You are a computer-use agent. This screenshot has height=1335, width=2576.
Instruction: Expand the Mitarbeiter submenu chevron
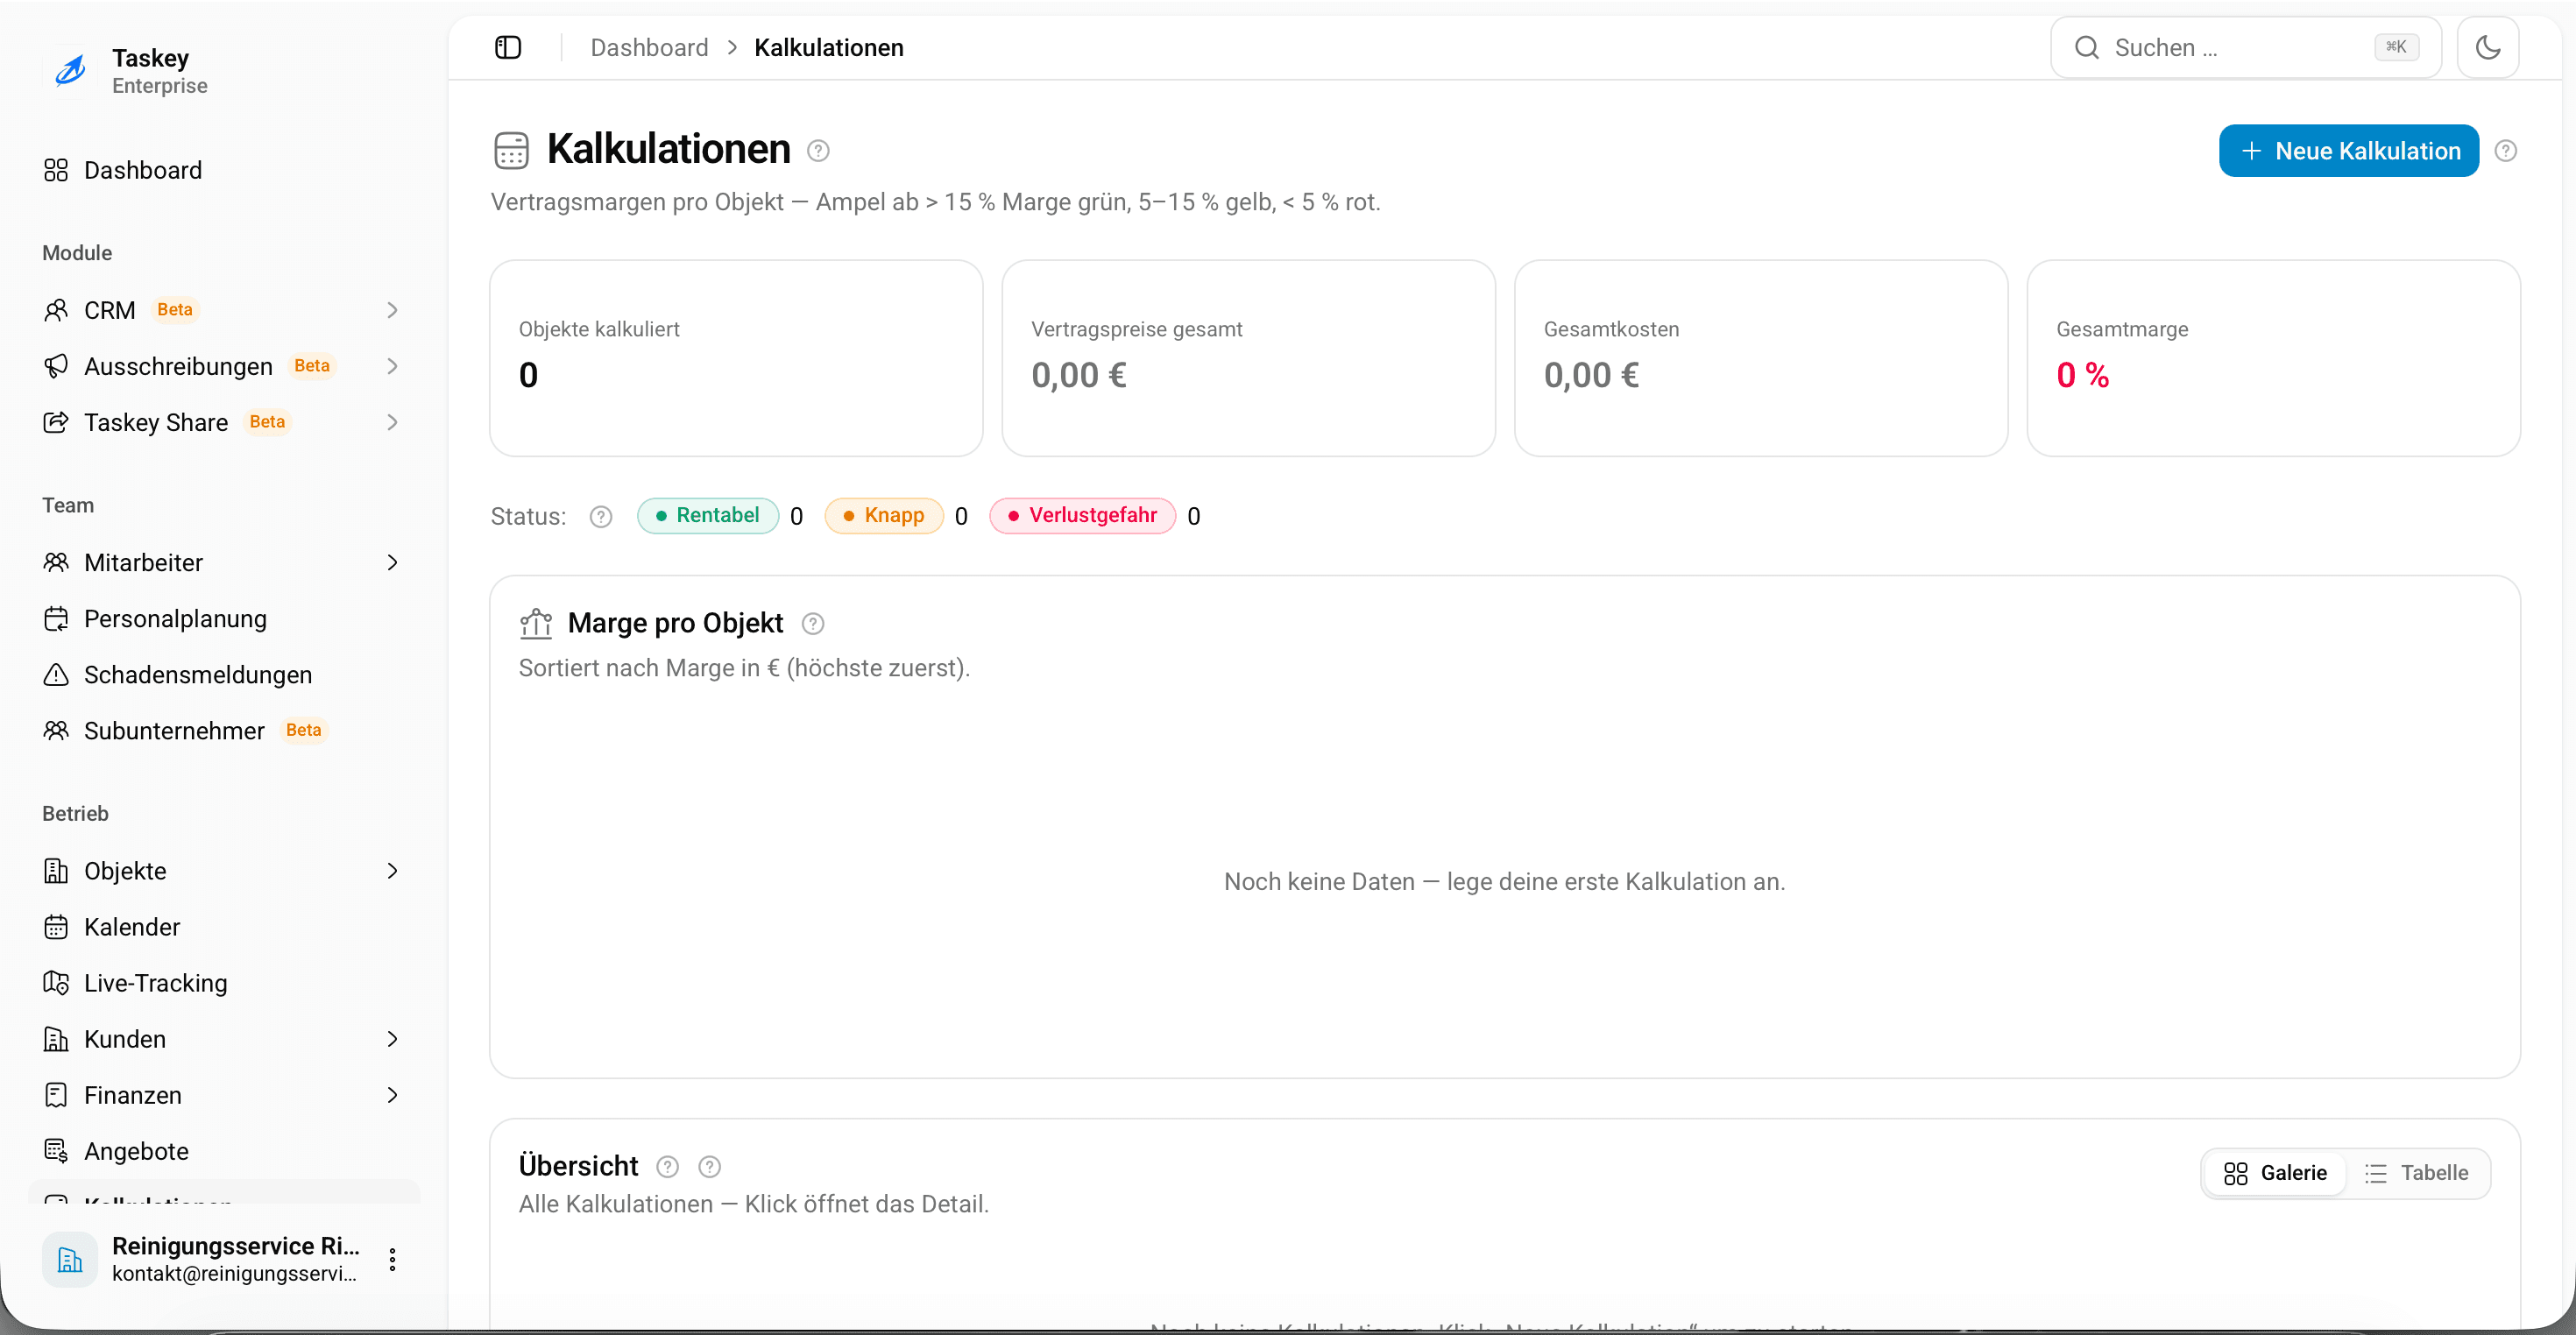point(392,563)
